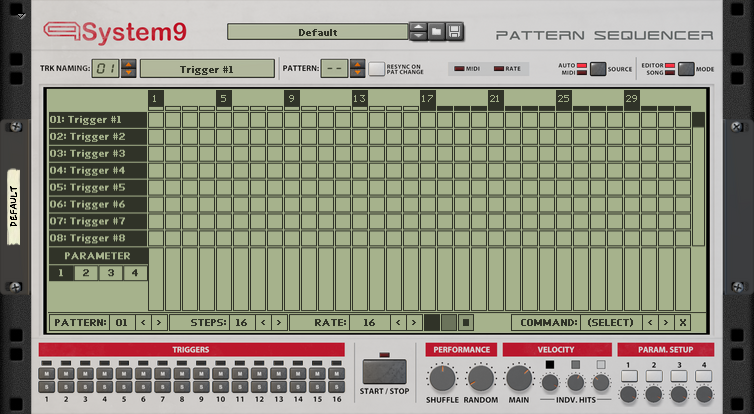Click the step grid vertical scrollbar
This screenshot has height=414, width=754.
point(698,179)
